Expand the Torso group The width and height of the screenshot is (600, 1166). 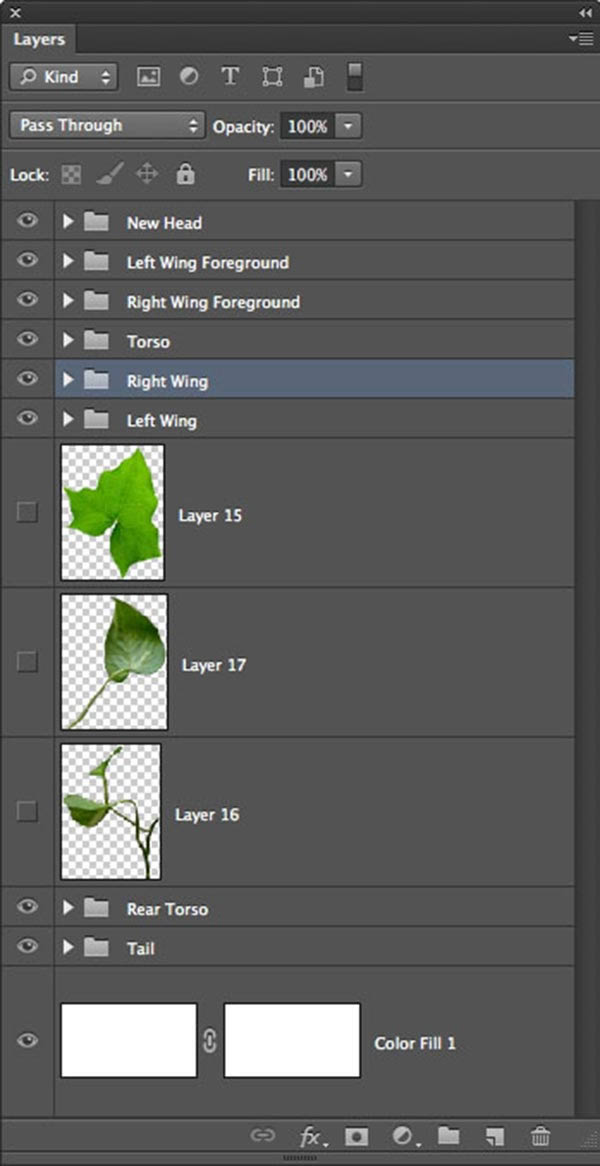tap(68, 341)
